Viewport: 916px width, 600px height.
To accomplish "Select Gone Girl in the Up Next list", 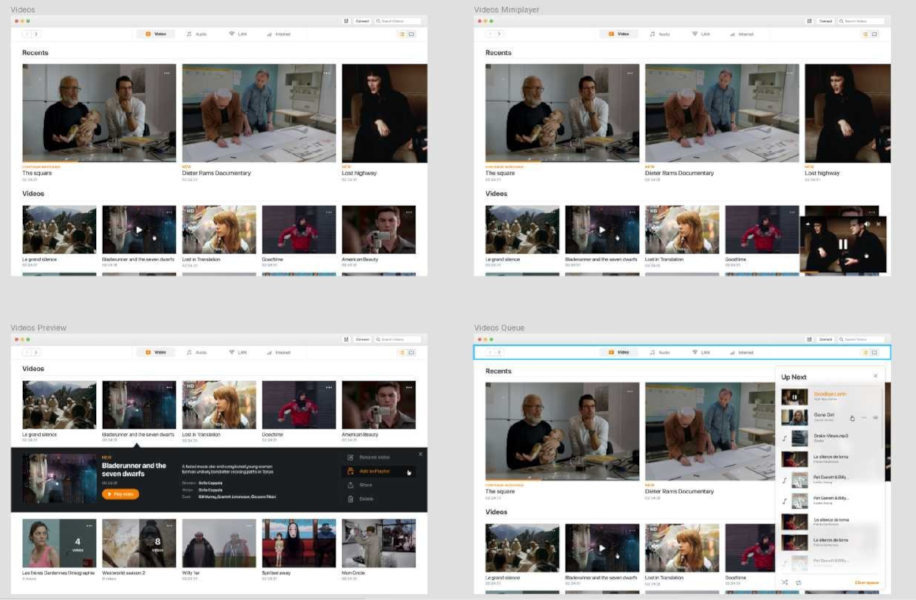I will pyautogui.click(x=831, y=417).
